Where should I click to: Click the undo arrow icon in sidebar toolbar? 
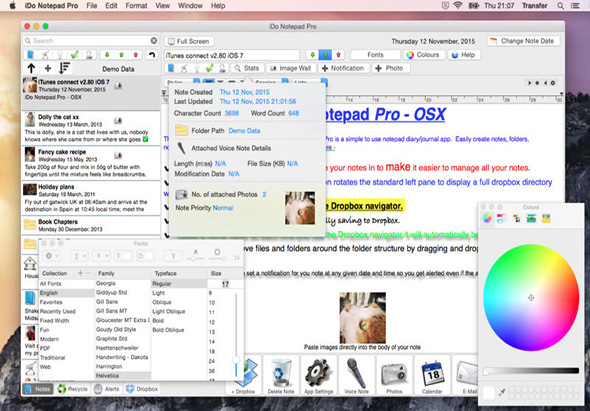coord(152,55)
